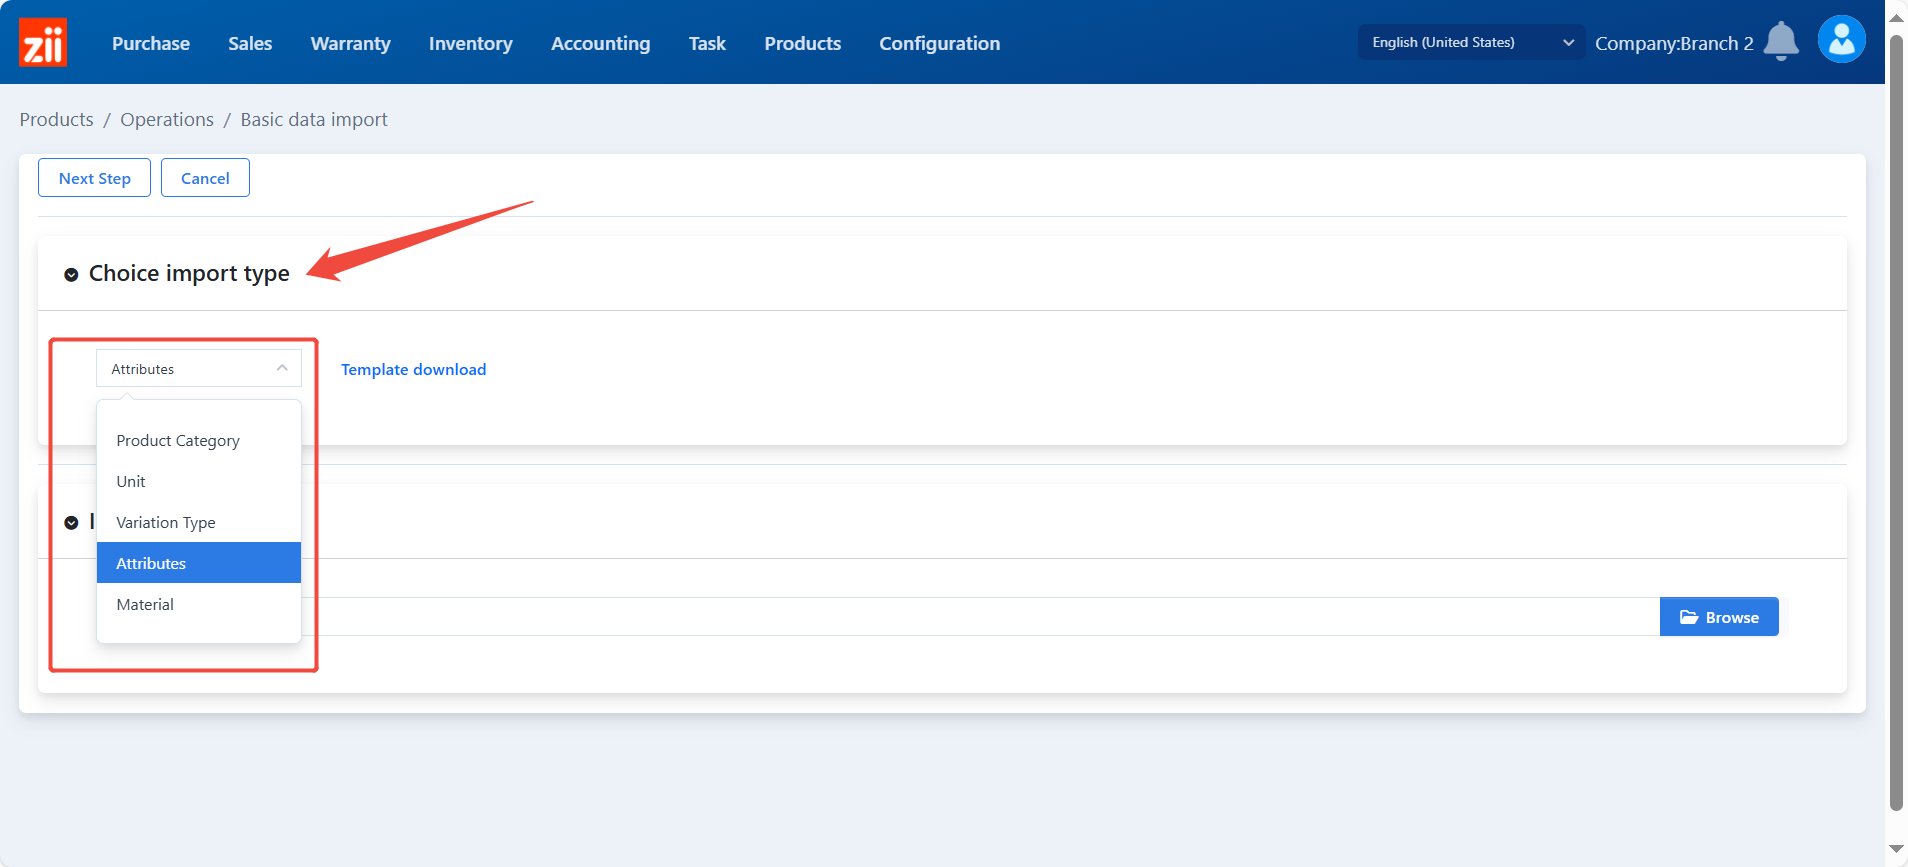
Task: Open the Sales menu
Action: coord(250,43)
